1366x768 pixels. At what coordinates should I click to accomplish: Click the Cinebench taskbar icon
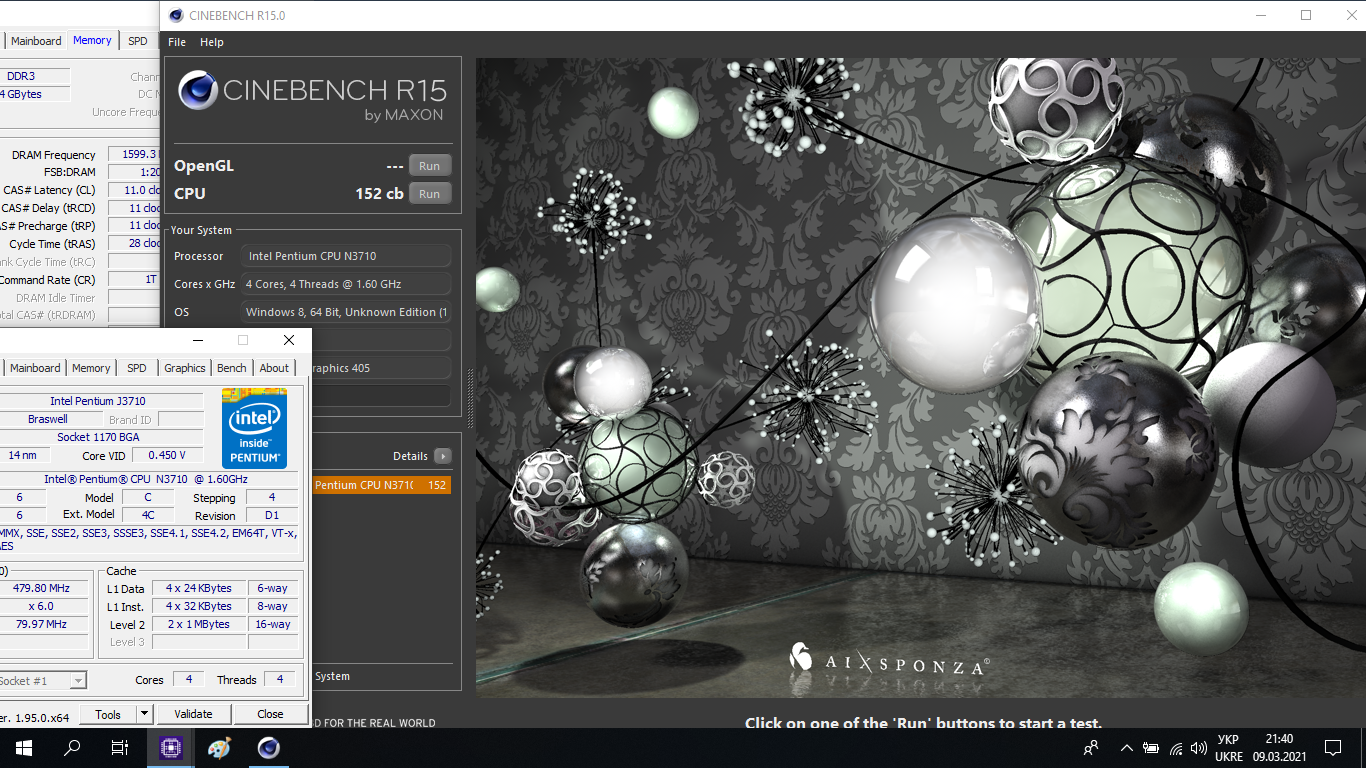click(268, 748)
